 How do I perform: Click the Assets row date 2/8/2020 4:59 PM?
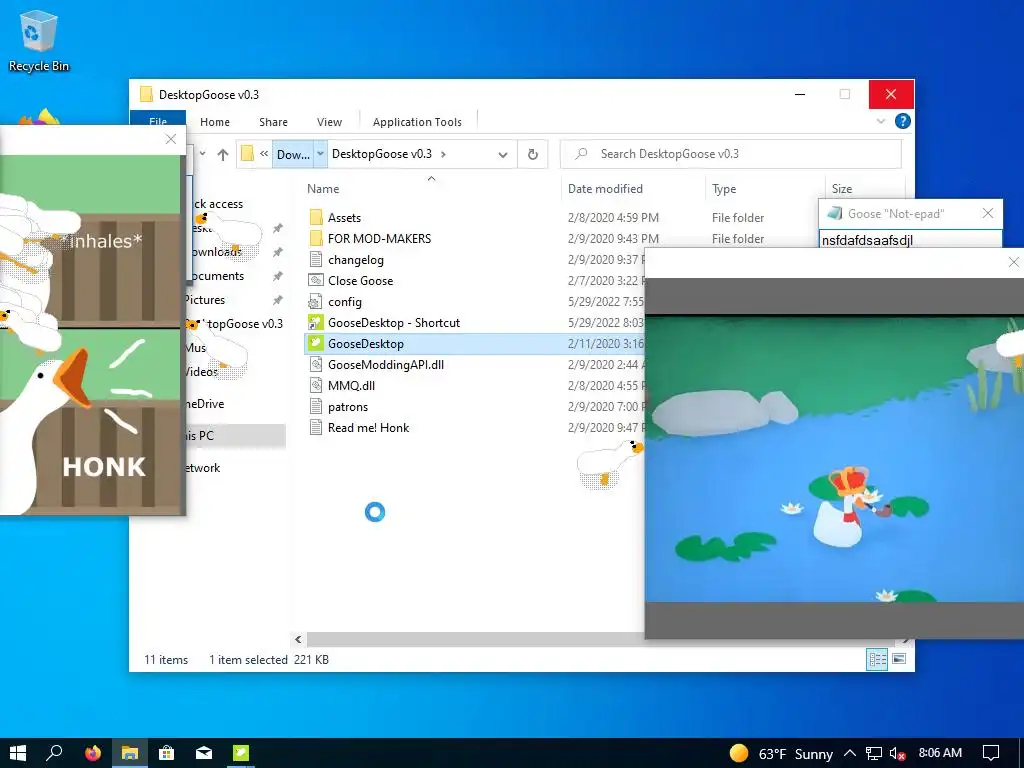click(613, 217)
